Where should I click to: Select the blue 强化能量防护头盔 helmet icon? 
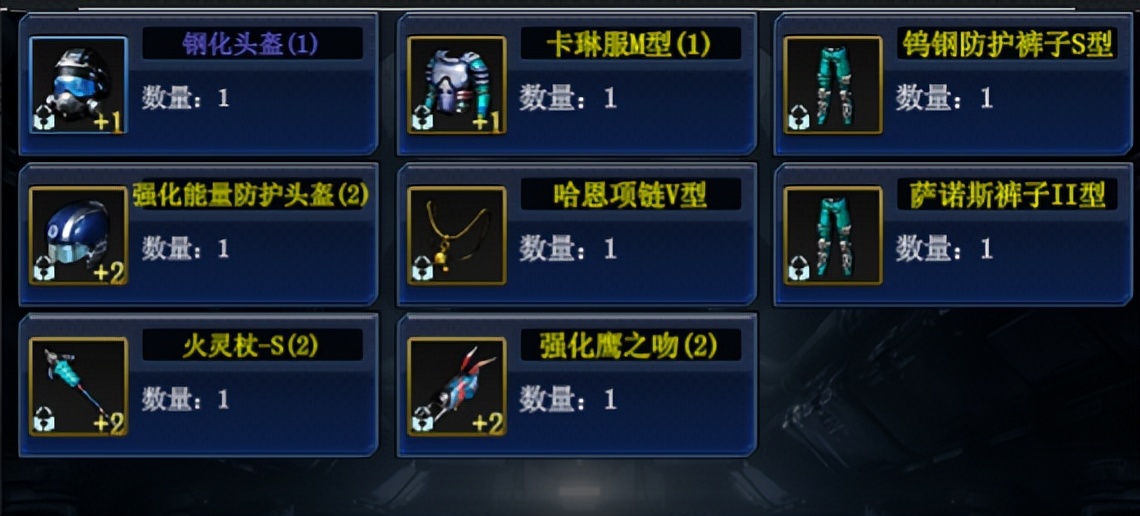(x=79, y=235)
